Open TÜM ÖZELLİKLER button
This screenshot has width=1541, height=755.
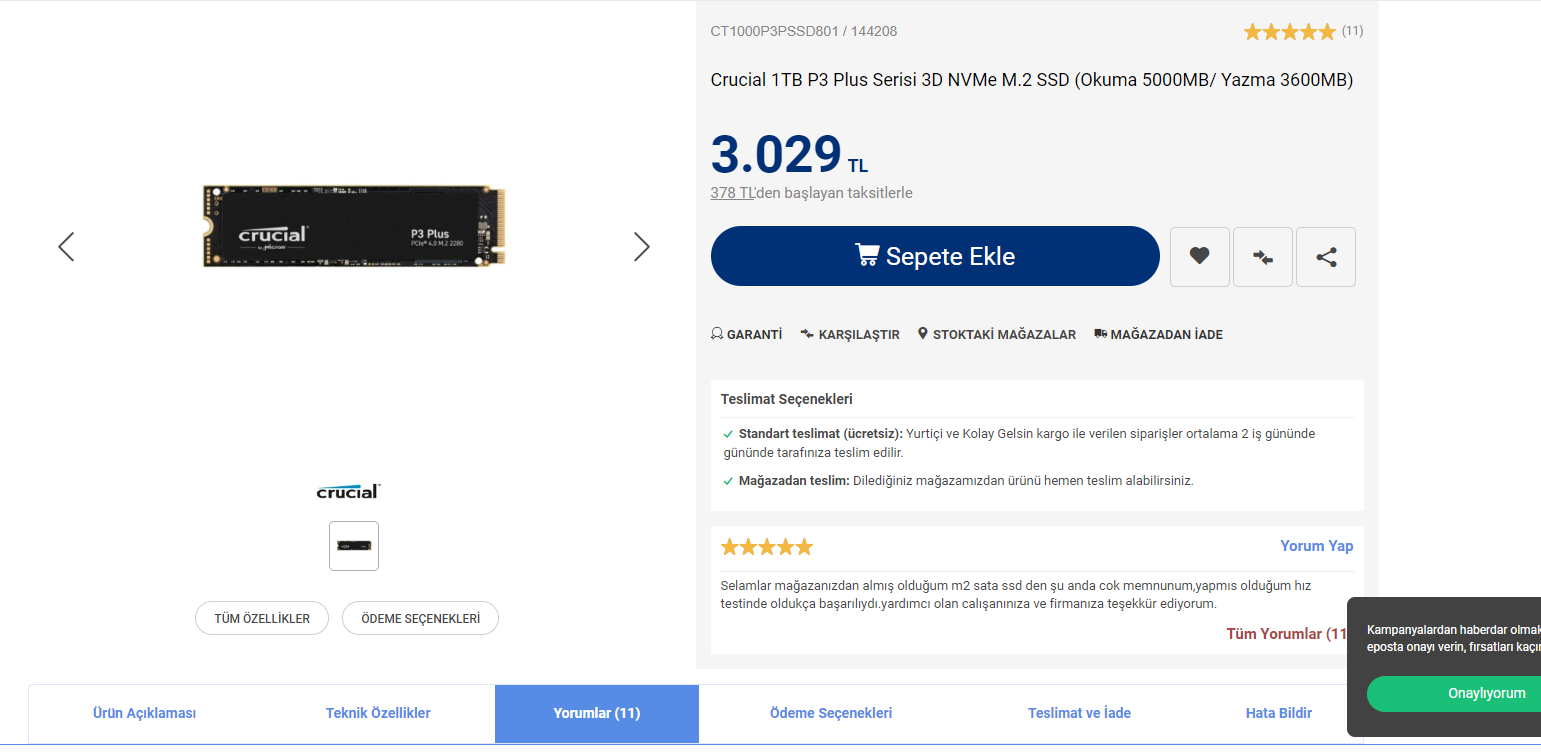[x=262, y=619]
